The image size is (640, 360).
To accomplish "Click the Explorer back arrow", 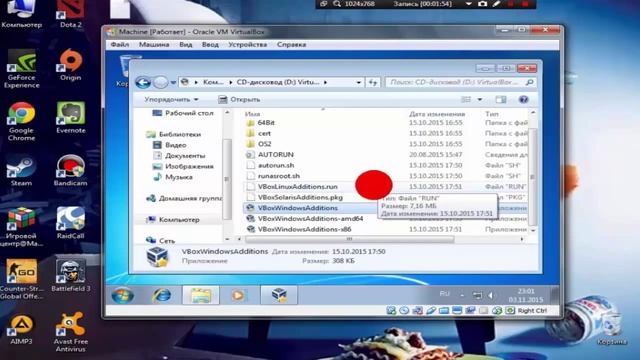I will (143, 83).
